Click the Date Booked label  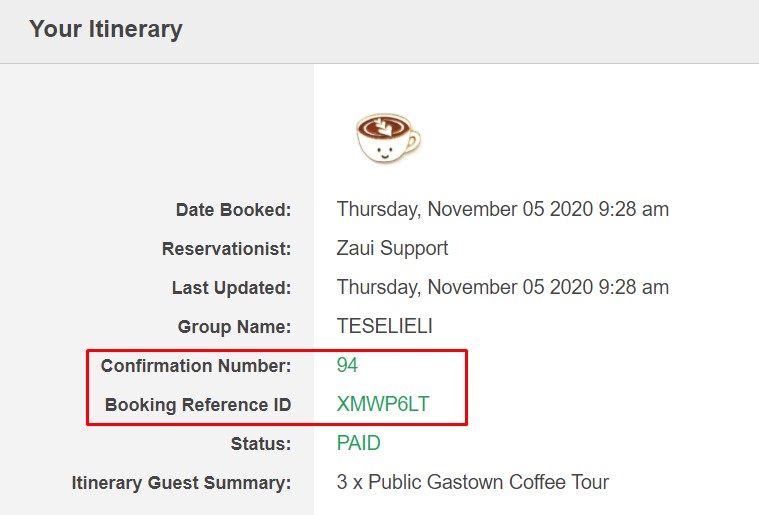coord(233,210)
